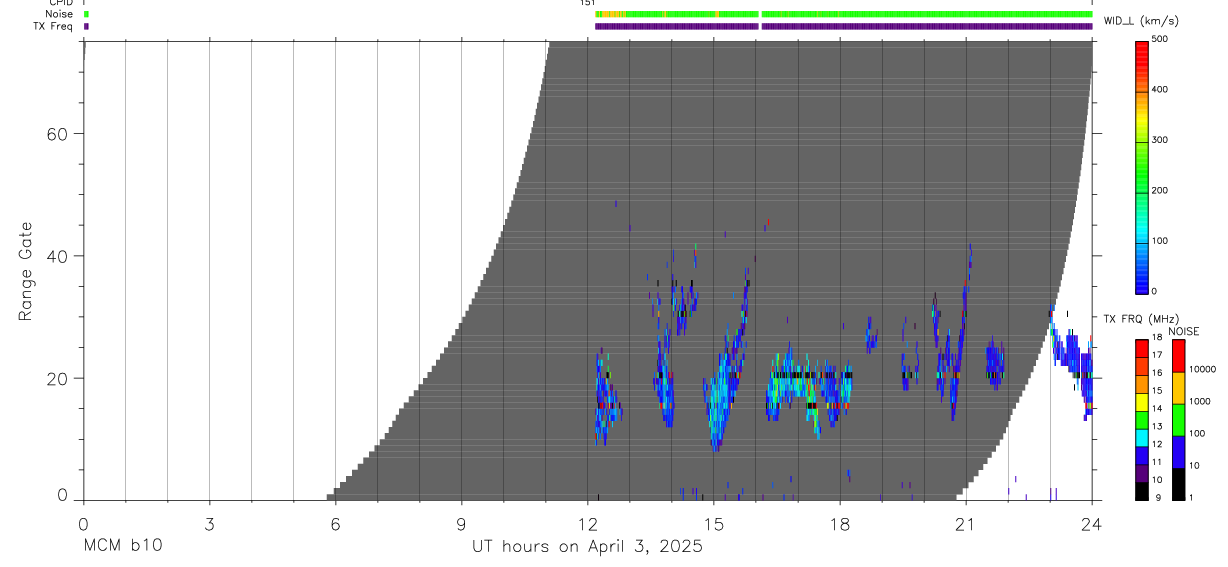Click the 'NOISE' legend title

[x=1184, y=331]
